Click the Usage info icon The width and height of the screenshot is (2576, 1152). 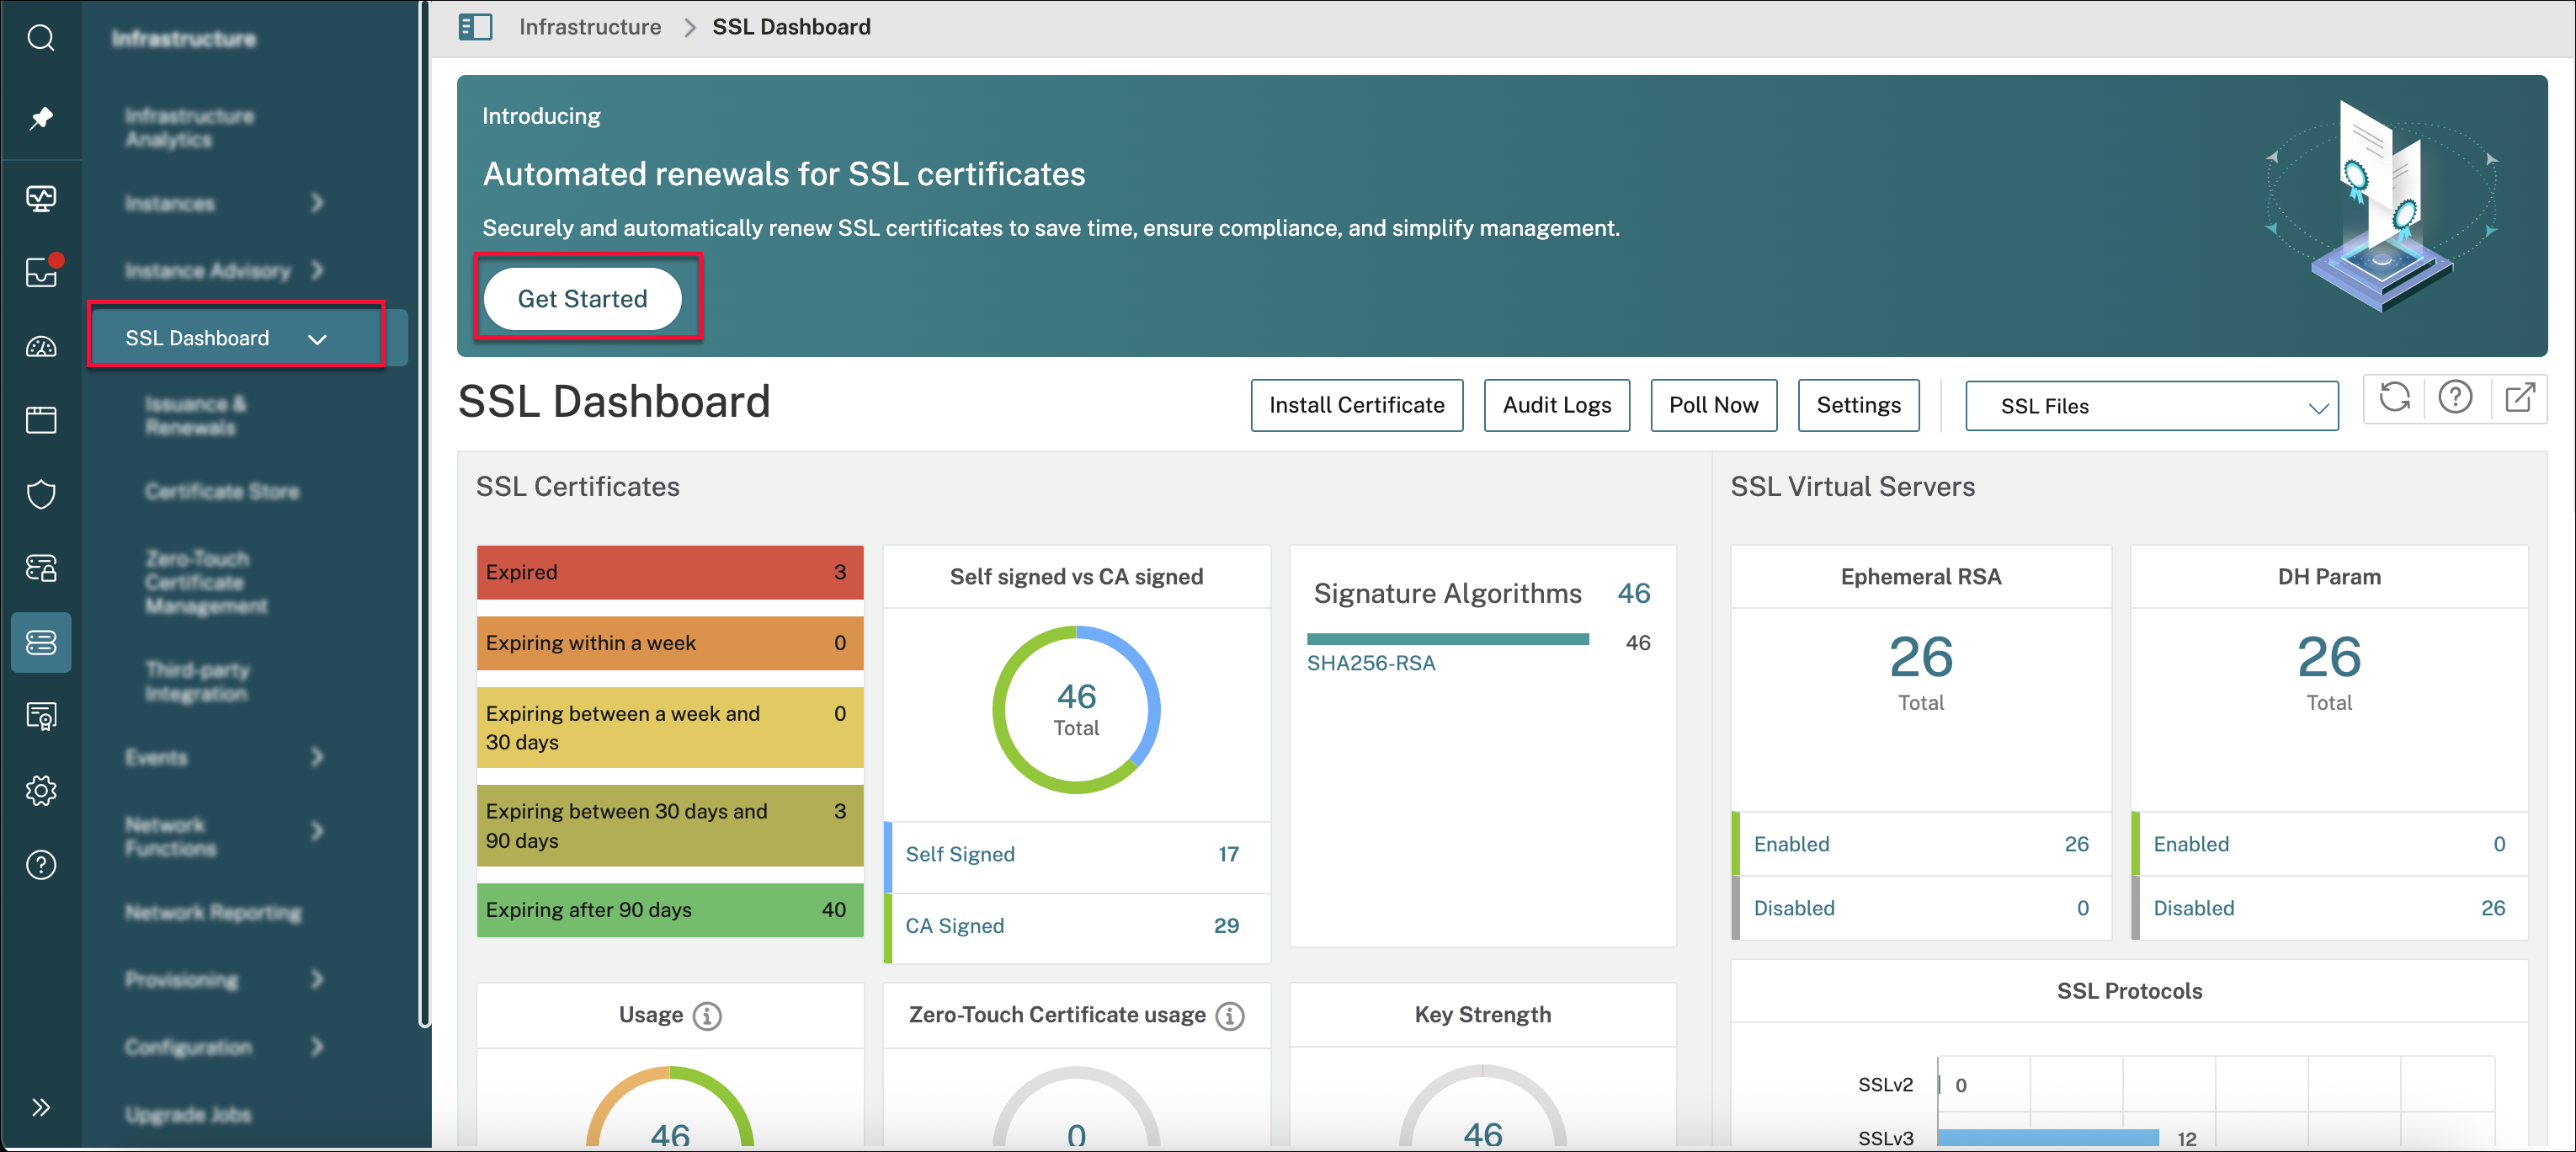pos(707,1015)
